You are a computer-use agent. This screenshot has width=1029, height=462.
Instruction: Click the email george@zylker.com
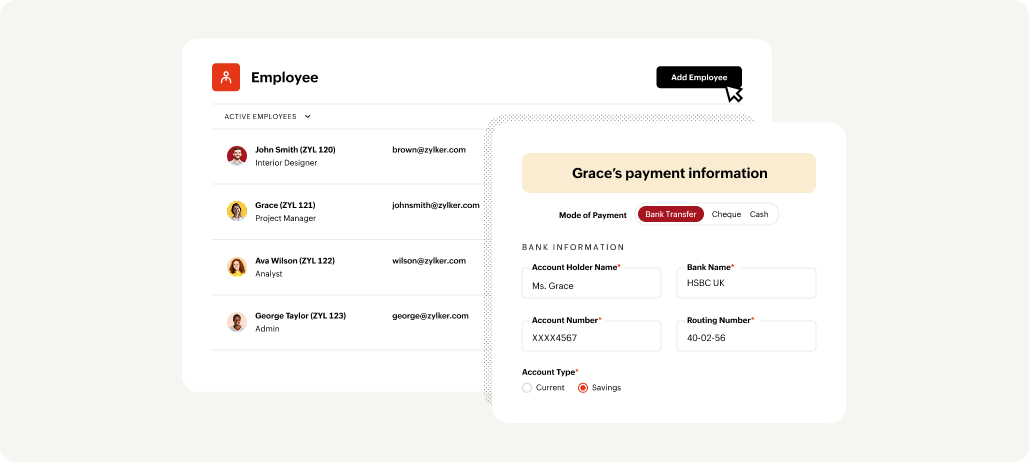430,316
